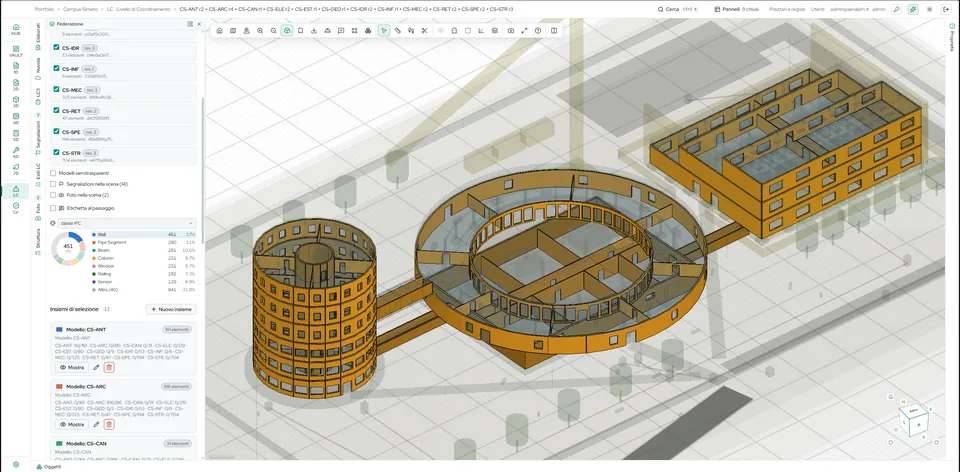Click the zoom in toolbar icon
Viewport: 960px width, 472px height.
pyautogui.click(x=260, y=31)
